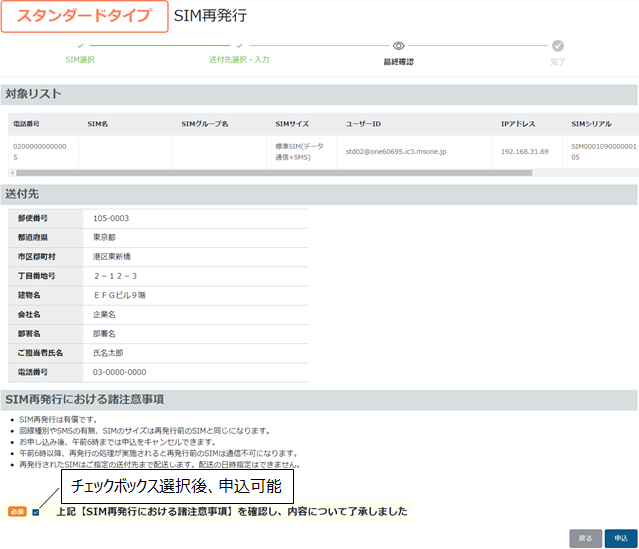Screen dimensions: 639x549
Task: Click the ユーザーID column header
Action: (x=363, y=124)
